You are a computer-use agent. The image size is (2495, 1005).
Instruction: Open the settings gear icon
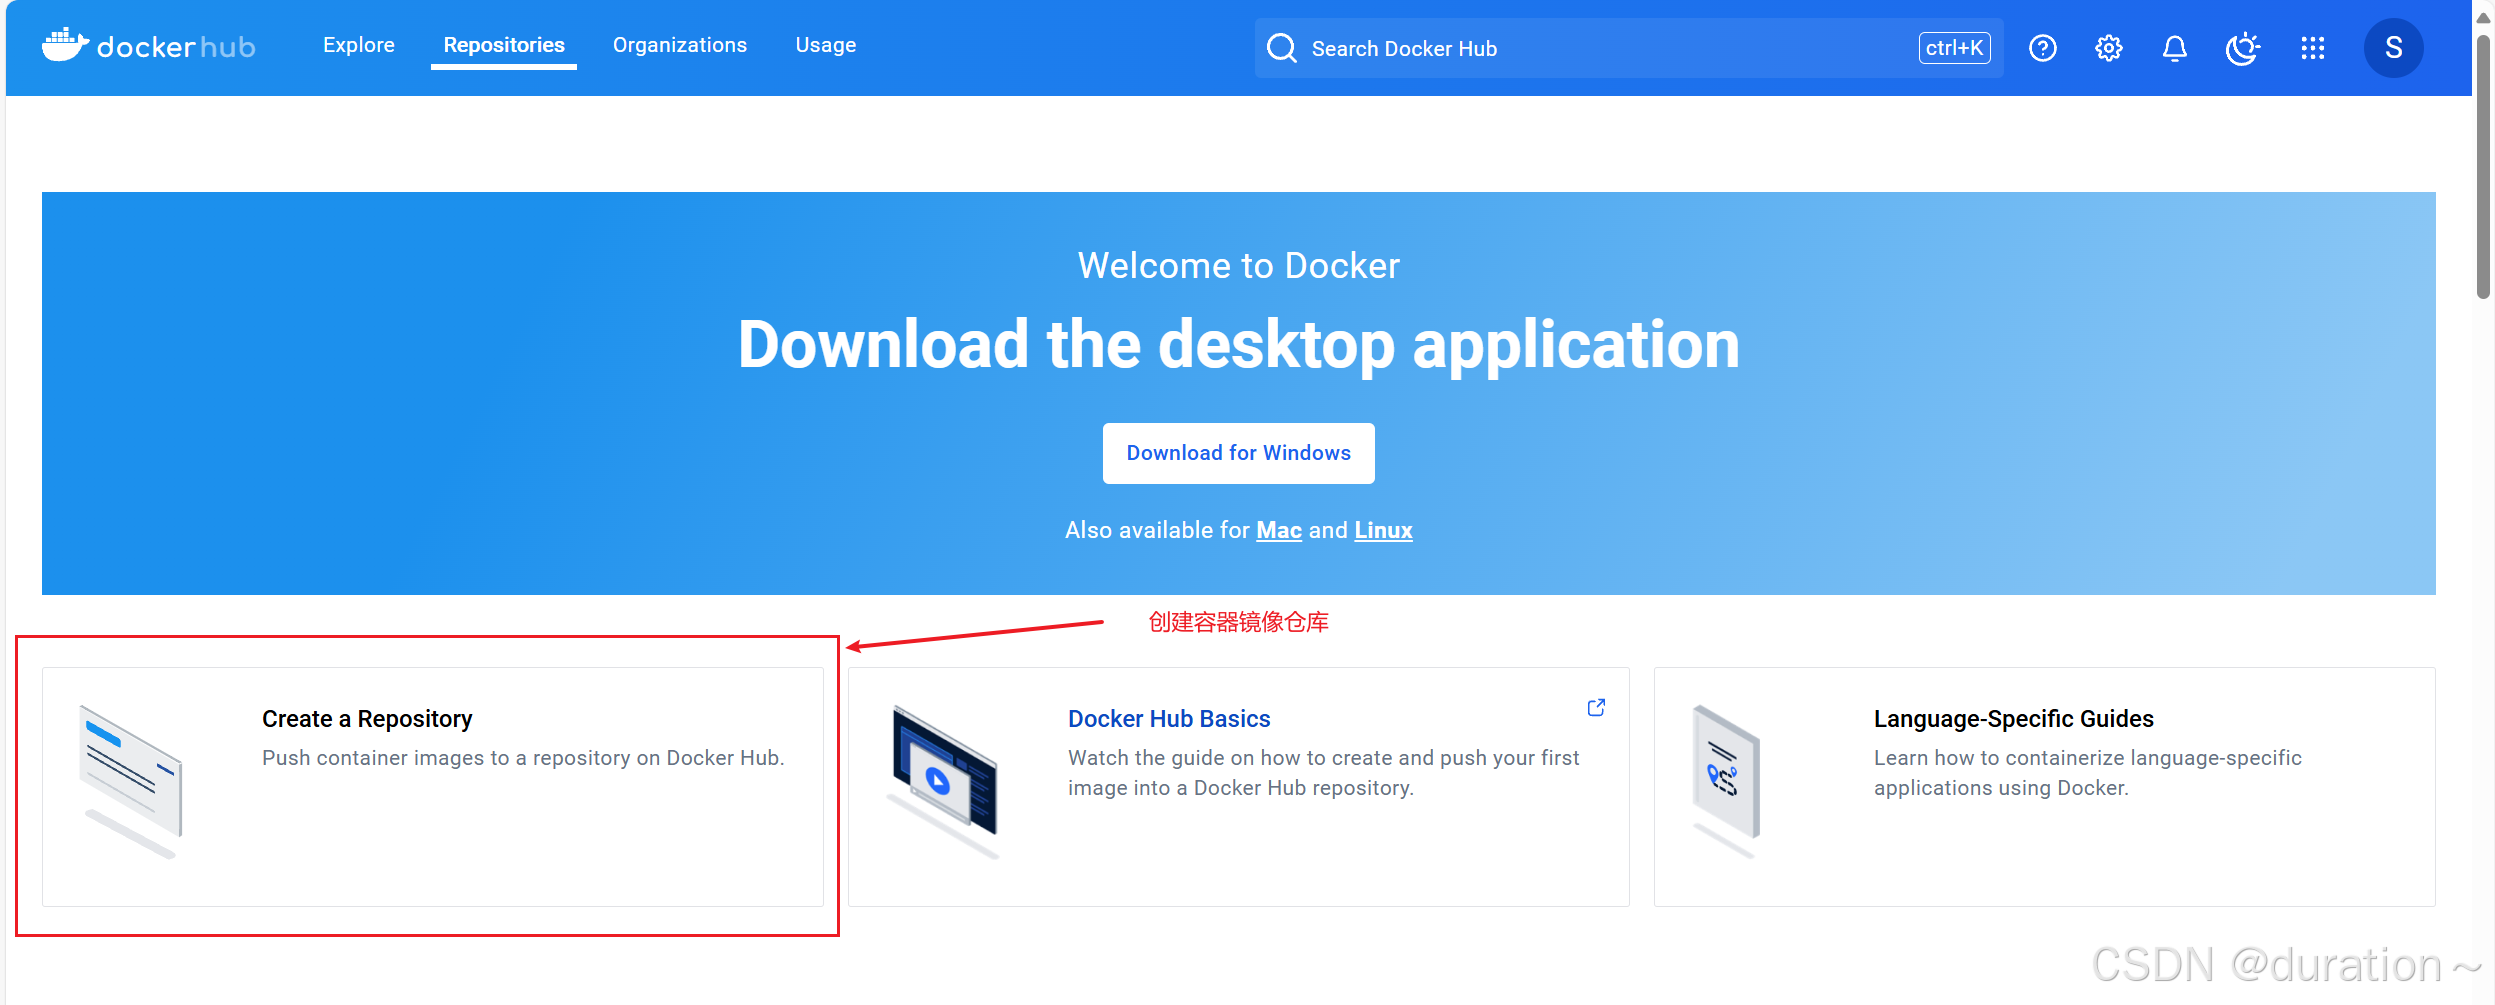coord(2108,48)
